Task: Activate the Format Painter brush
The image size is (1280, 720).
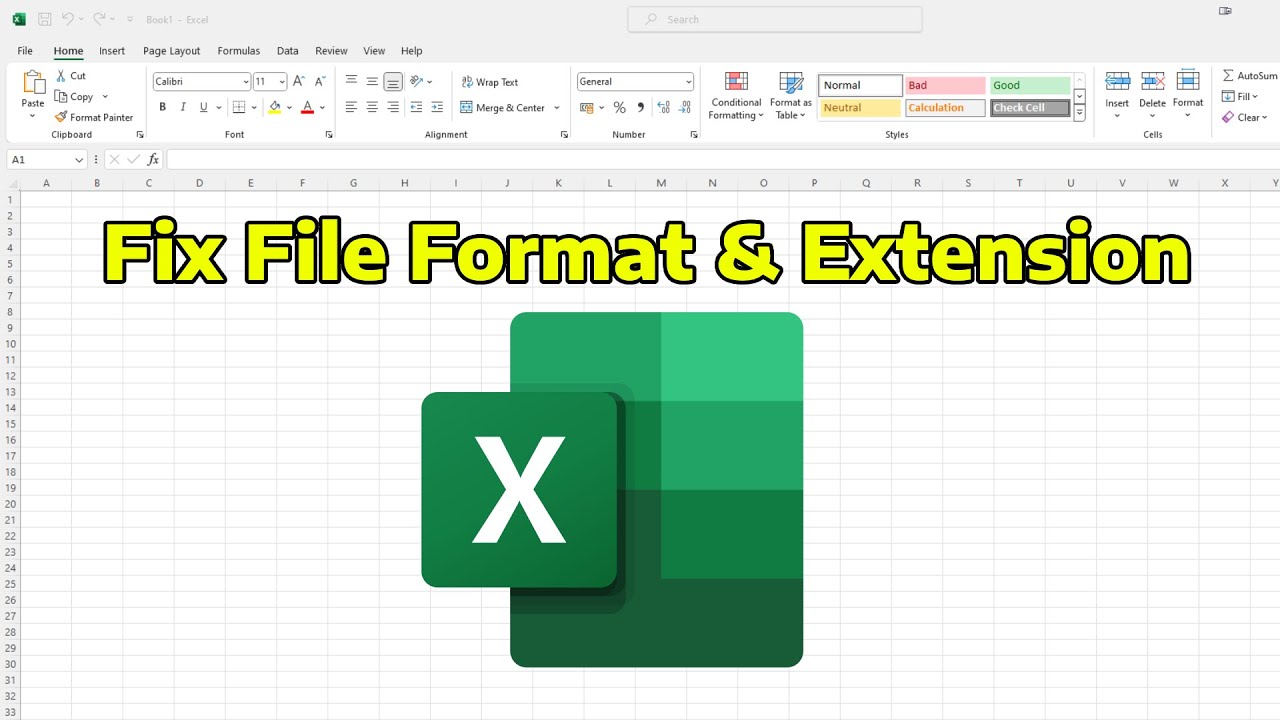Action: (x=61, y=117)
